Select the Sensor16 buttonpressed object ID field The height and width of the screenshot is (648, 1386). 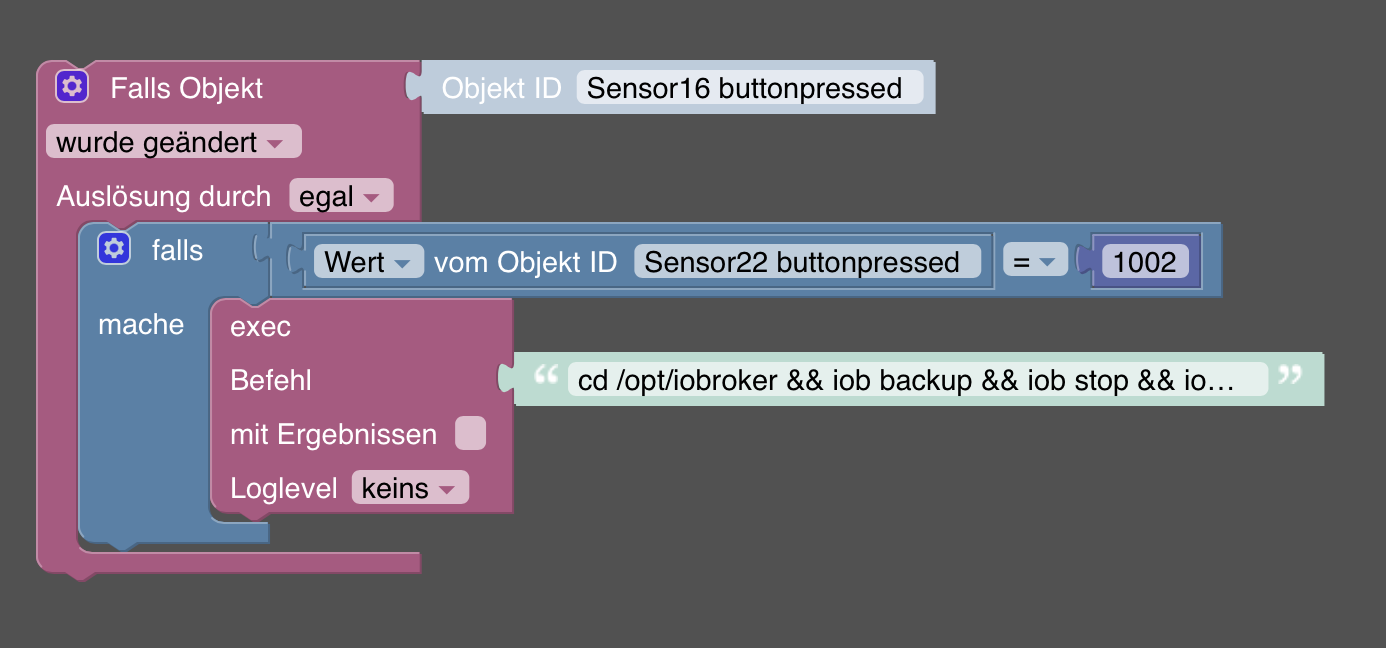[744, 88]
